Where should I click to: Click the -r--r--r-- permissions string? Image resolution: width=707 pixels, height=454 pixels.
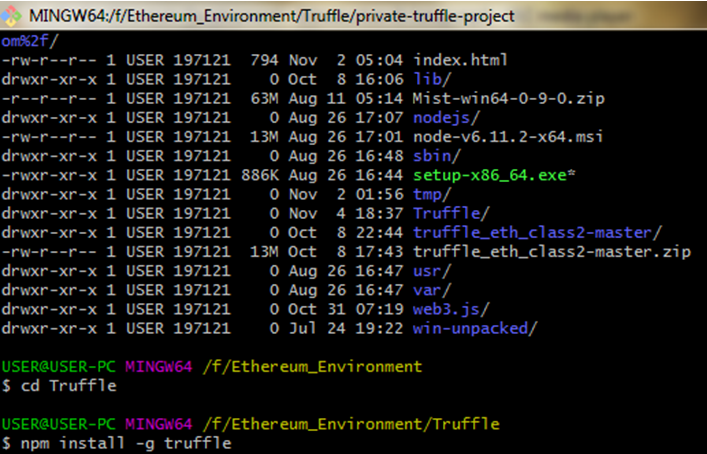click(49, 99)
